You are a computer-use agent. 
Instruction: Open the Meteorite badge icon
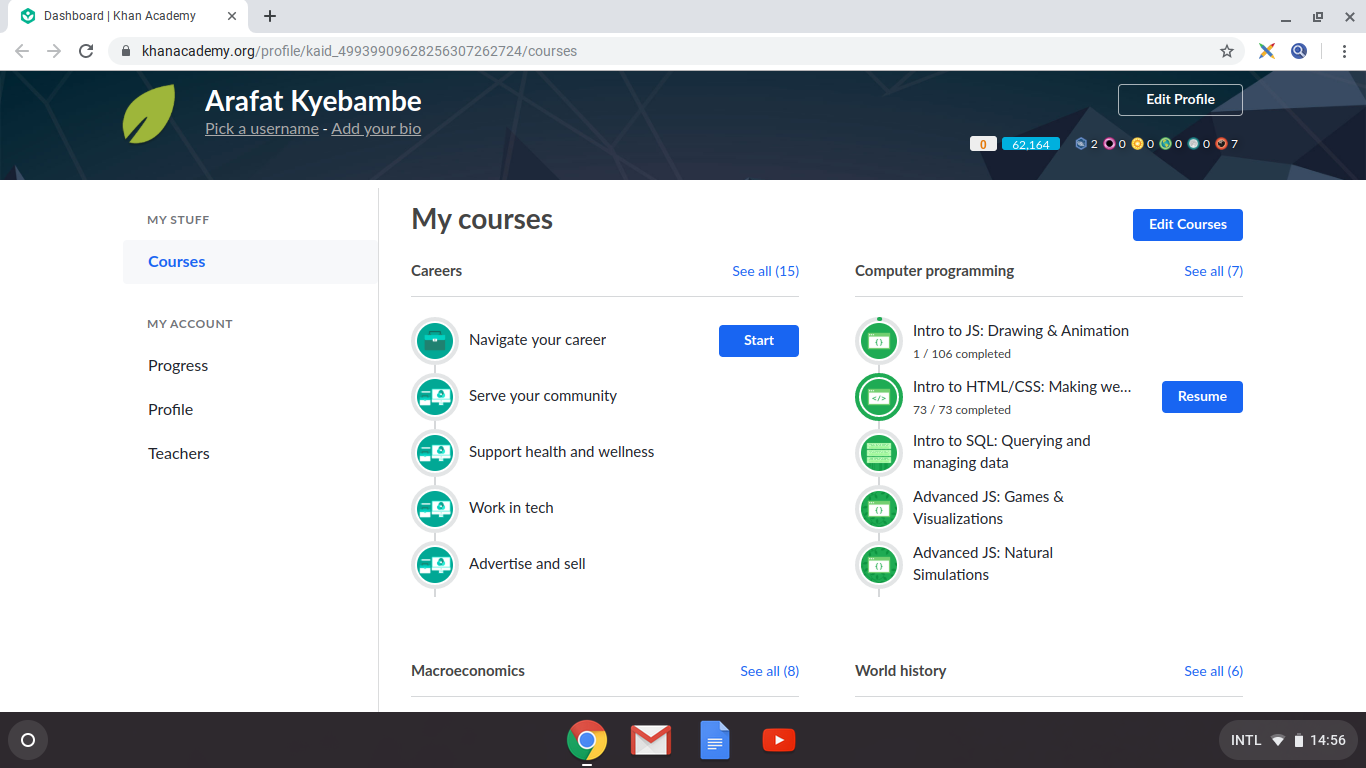click(x=1221, y=144)
